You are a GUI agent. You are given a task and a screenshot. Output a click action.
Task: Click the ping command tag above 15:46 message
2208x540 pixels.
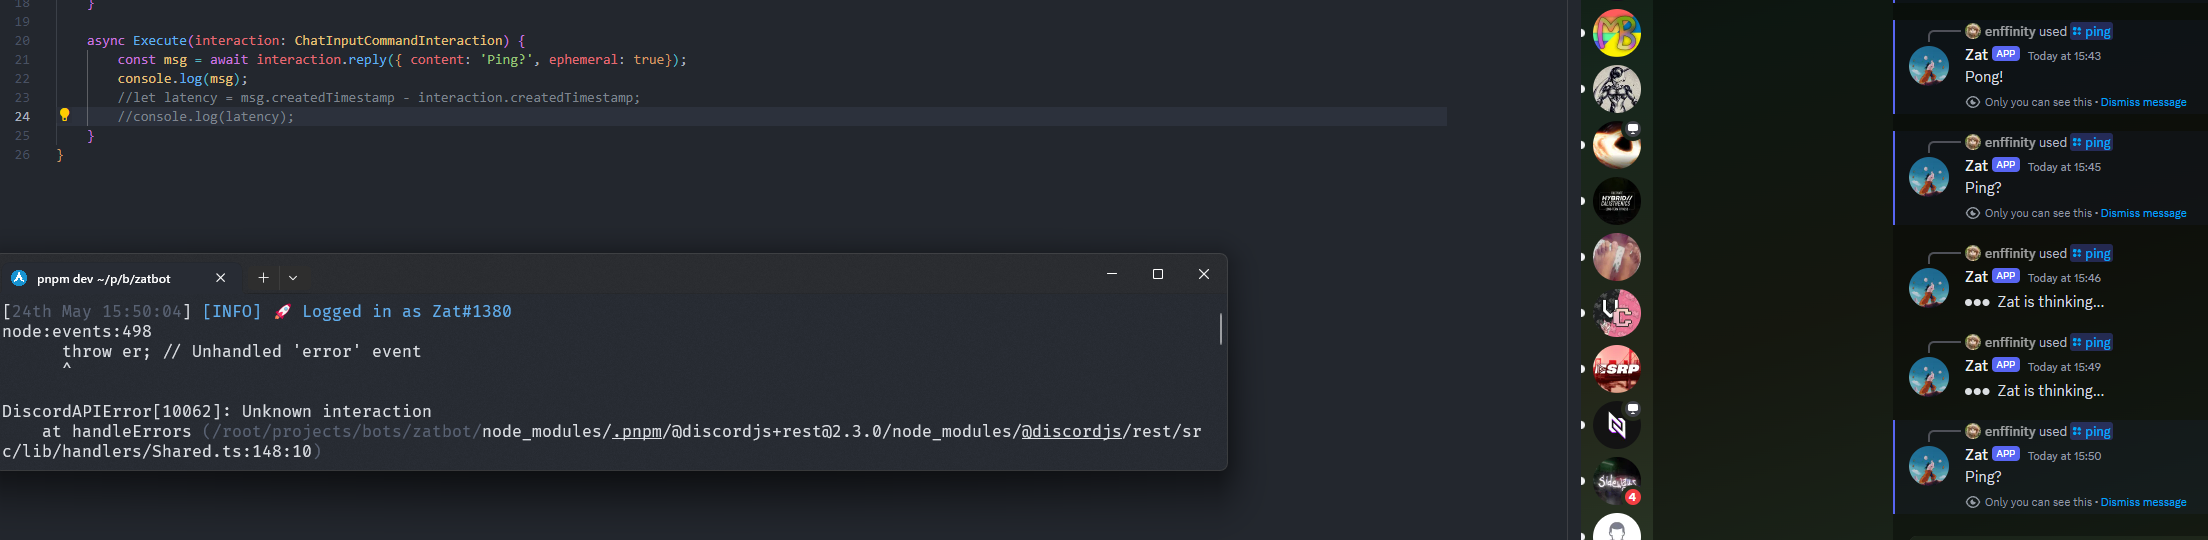pyautogui.click(x=2091, y=253)
